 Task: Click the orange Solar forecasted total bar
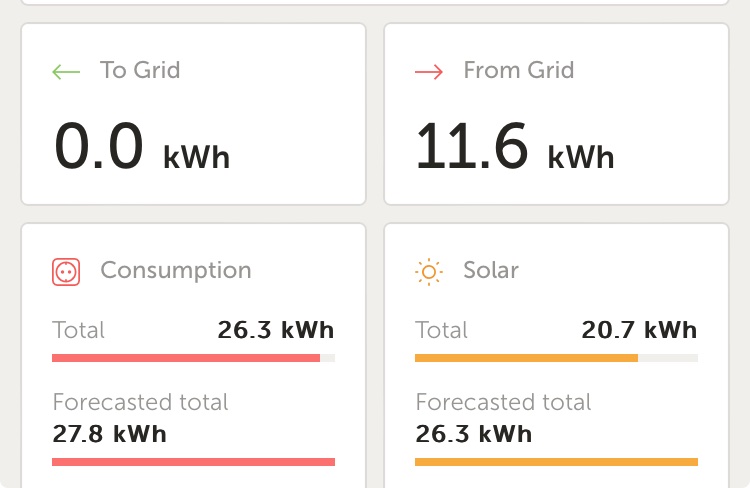pos(556,461)
